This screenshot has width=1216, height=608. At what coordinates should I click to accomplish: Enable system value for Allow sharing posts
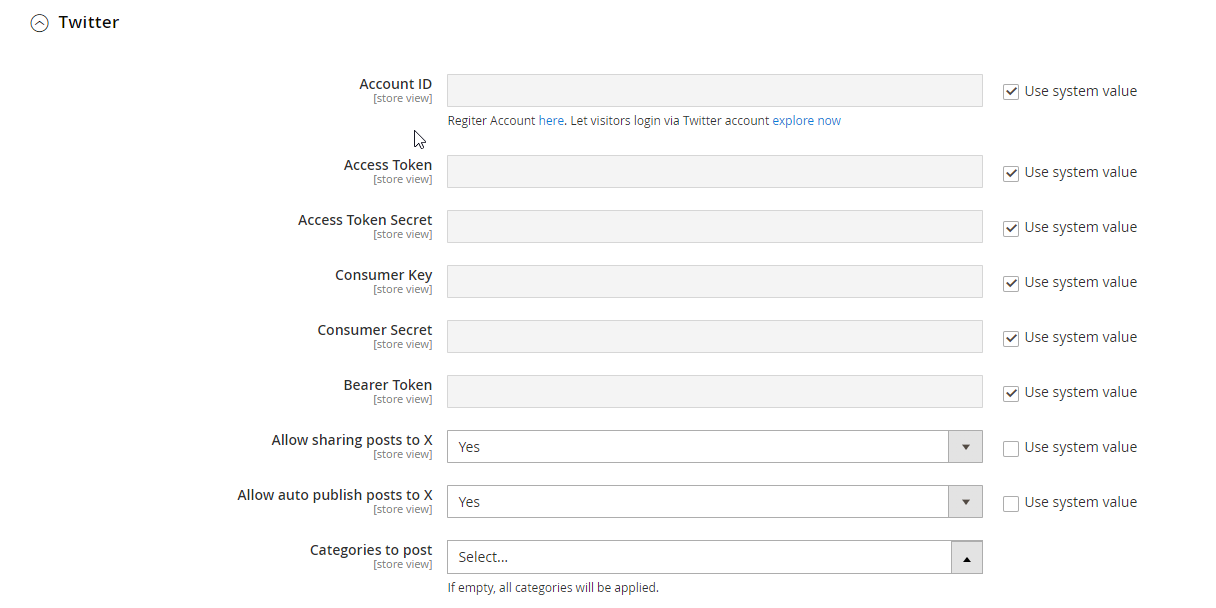coord(1011,448)
